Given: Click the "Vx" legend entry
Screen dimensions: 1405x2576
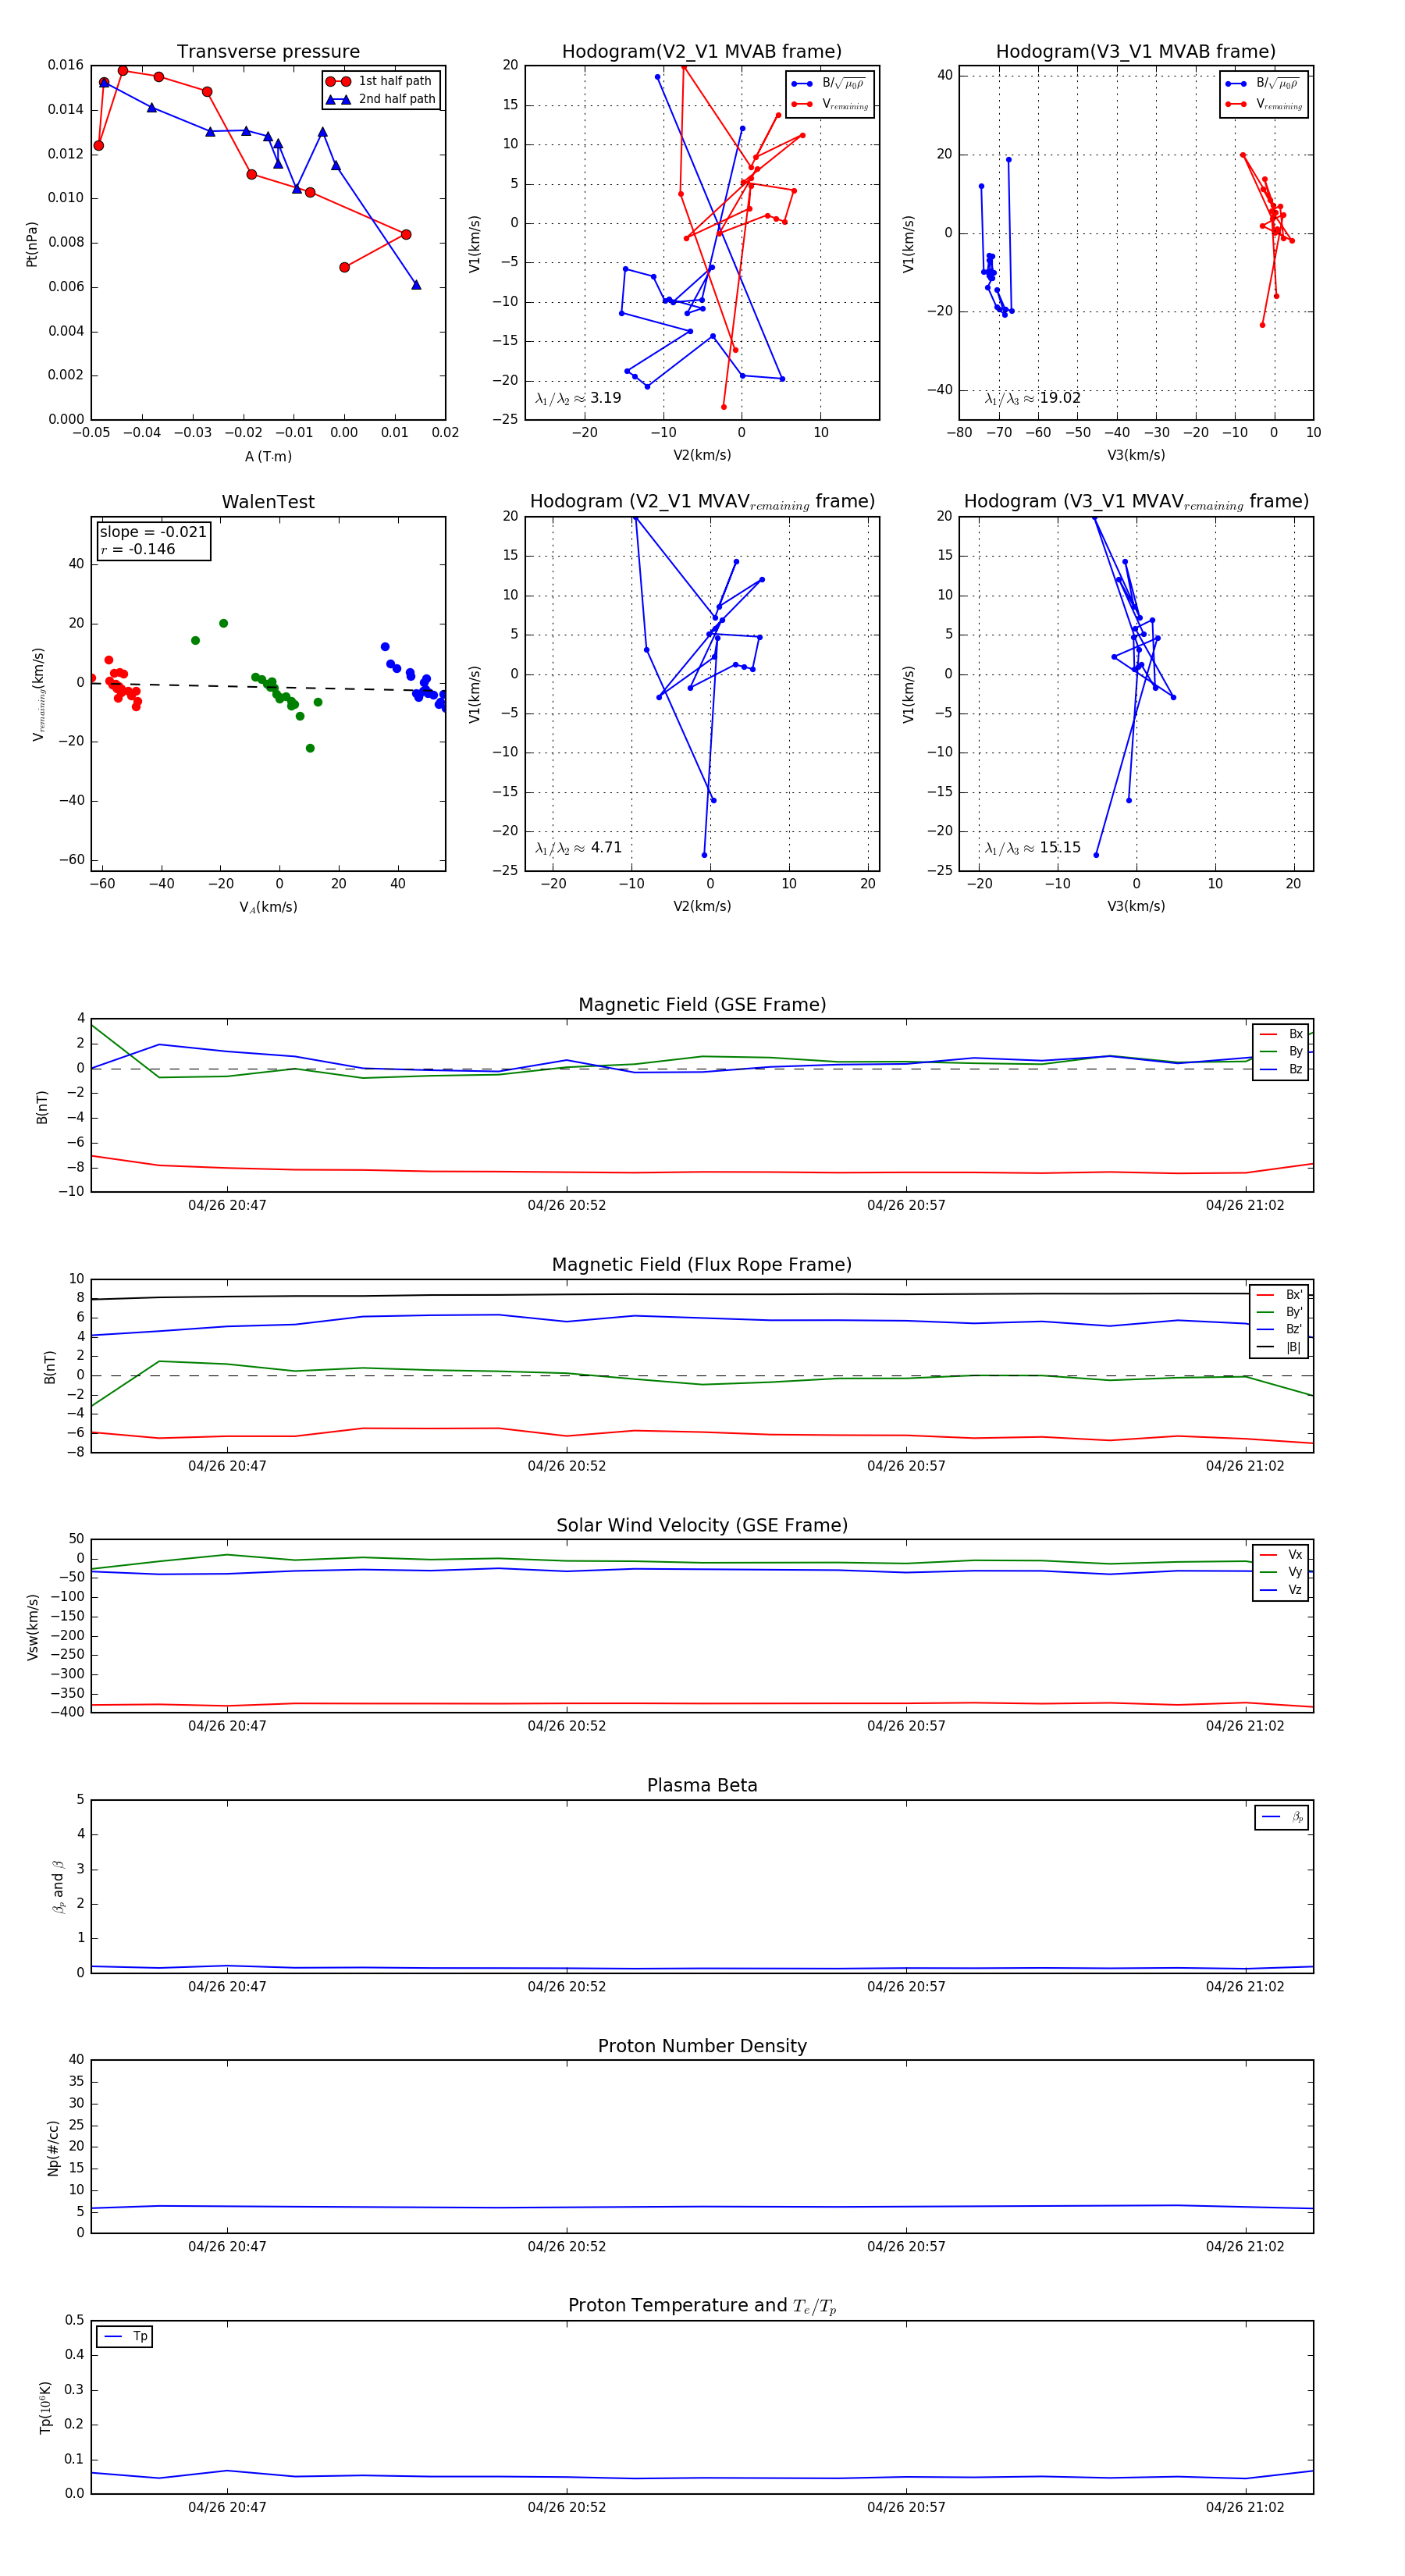Looking at the screenshot, I should 1282,1555.
